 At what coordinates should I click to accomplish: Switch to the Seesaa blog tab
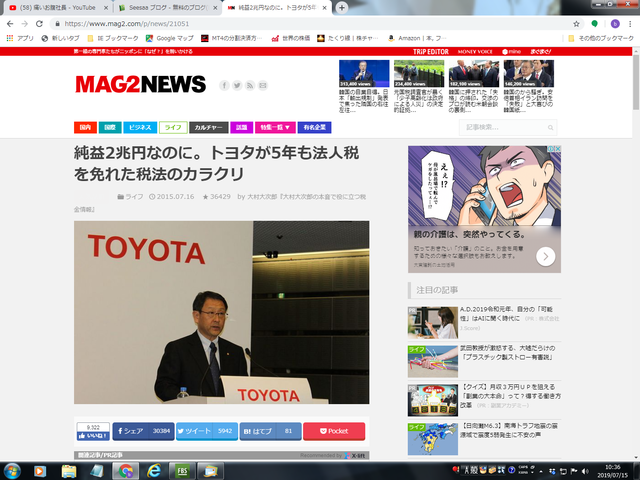click(168, 8)
